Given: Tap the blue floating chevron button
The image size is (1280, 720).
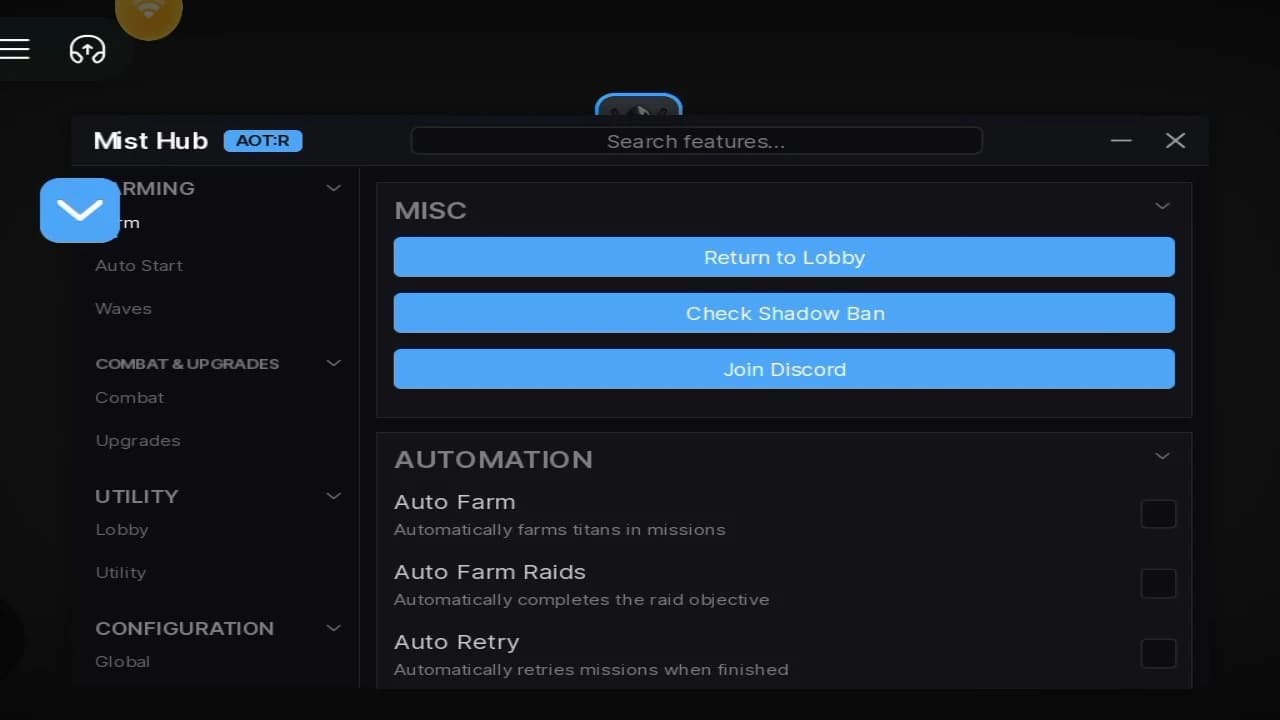Looking at the screenshot, I should click(x=80, y=210).
